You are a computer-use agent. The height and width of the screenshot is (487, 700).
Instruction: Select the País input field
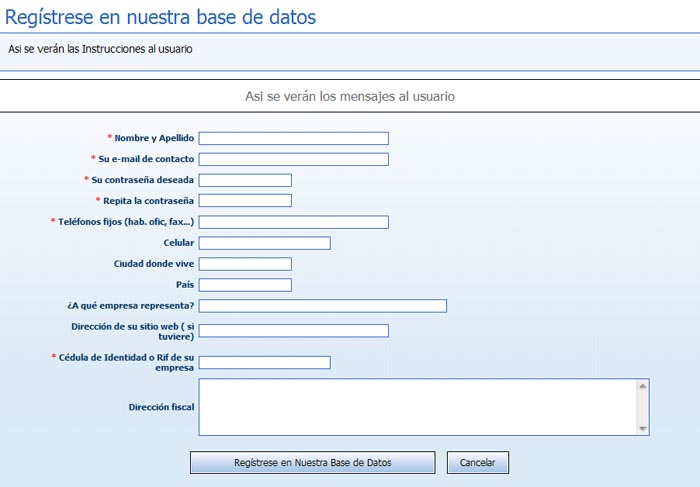point(245,285)
